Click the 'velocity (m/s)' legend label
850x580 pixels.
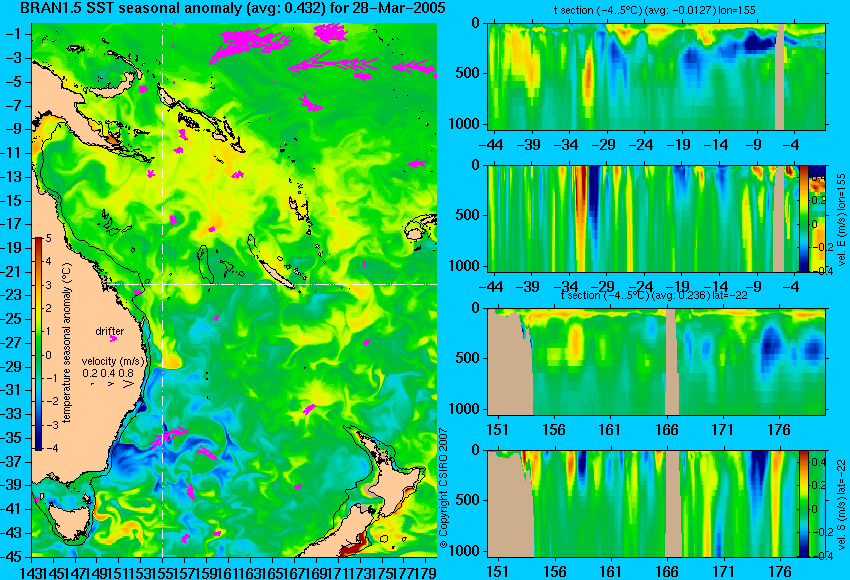tap(113, 361)
